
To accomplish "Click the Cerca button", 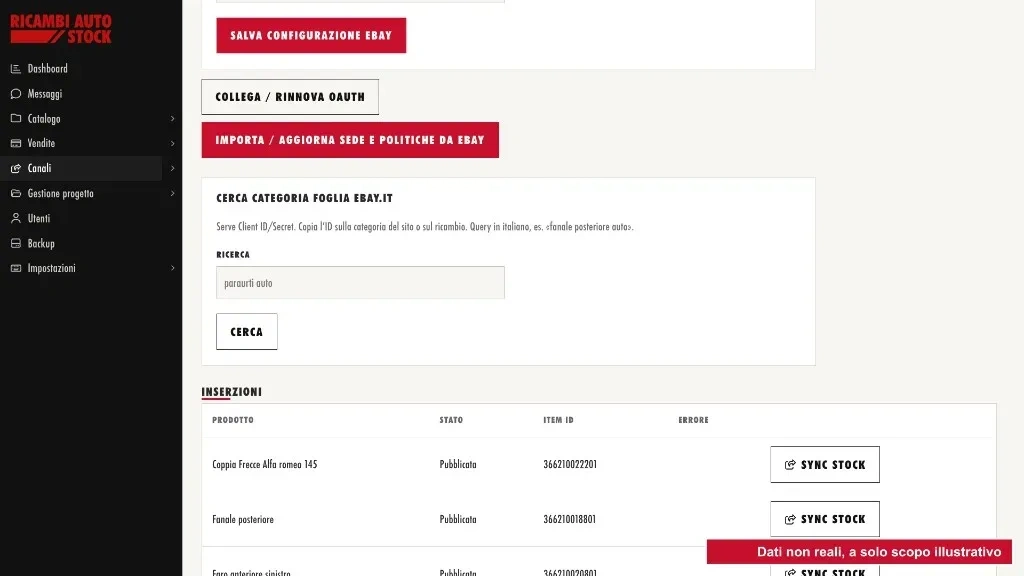I will pyautogui.click(x=247, y=332).
